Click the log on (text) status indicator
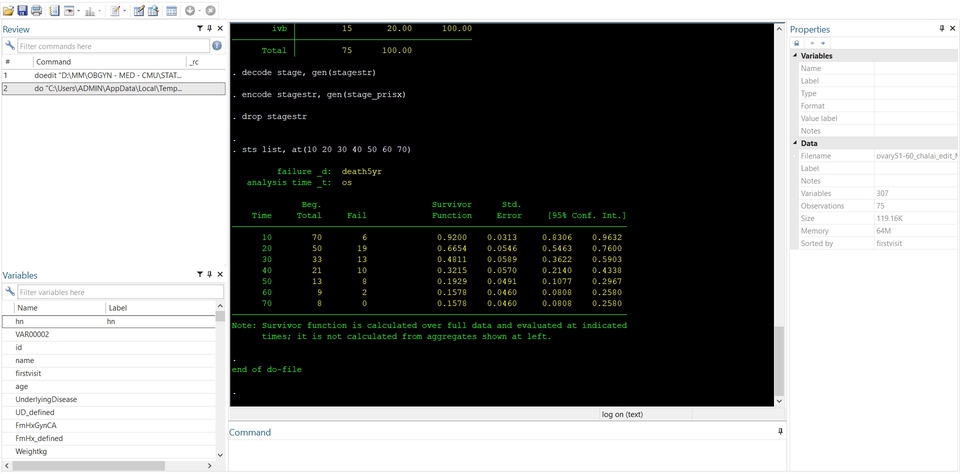Image resolution: width=960 pixels, height=474 pixels. tap(622, 415)
